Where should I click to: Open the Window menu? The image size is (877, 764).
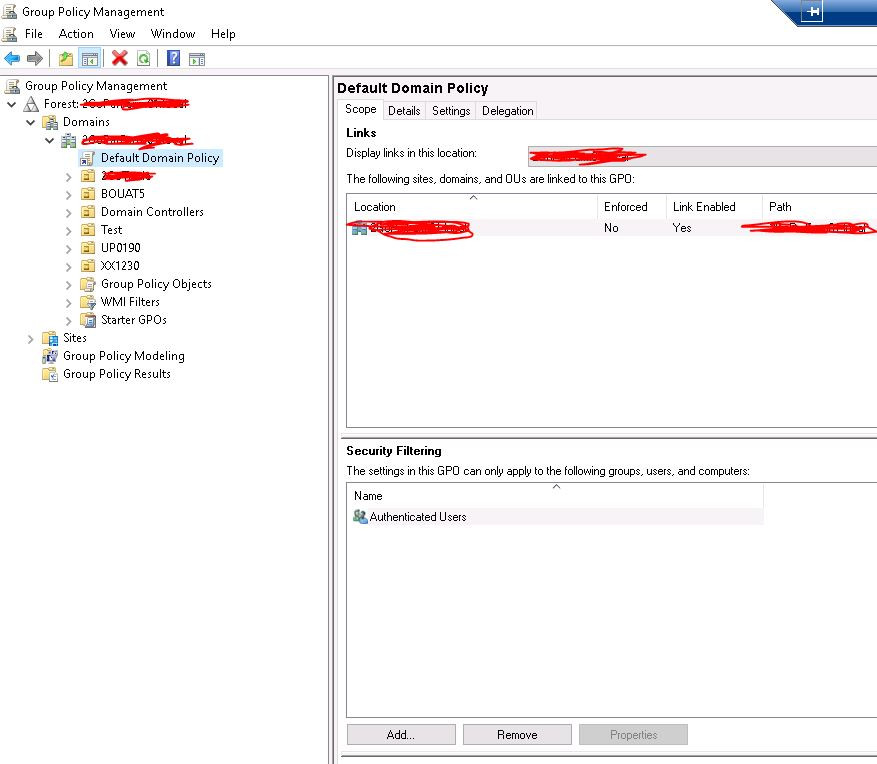click(173, 34)
